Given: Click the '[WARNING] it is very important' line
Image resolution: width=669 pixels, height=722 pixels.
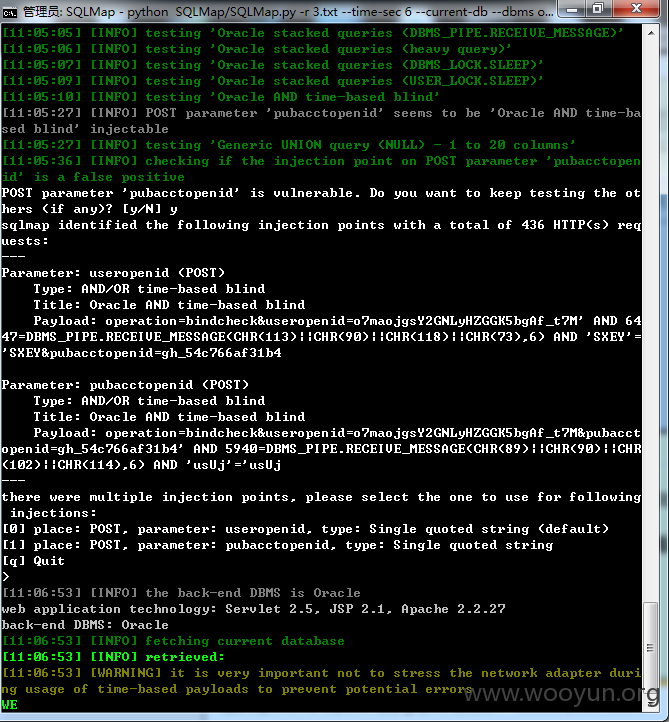Looking at the screenshot, I should click(321, 681).
